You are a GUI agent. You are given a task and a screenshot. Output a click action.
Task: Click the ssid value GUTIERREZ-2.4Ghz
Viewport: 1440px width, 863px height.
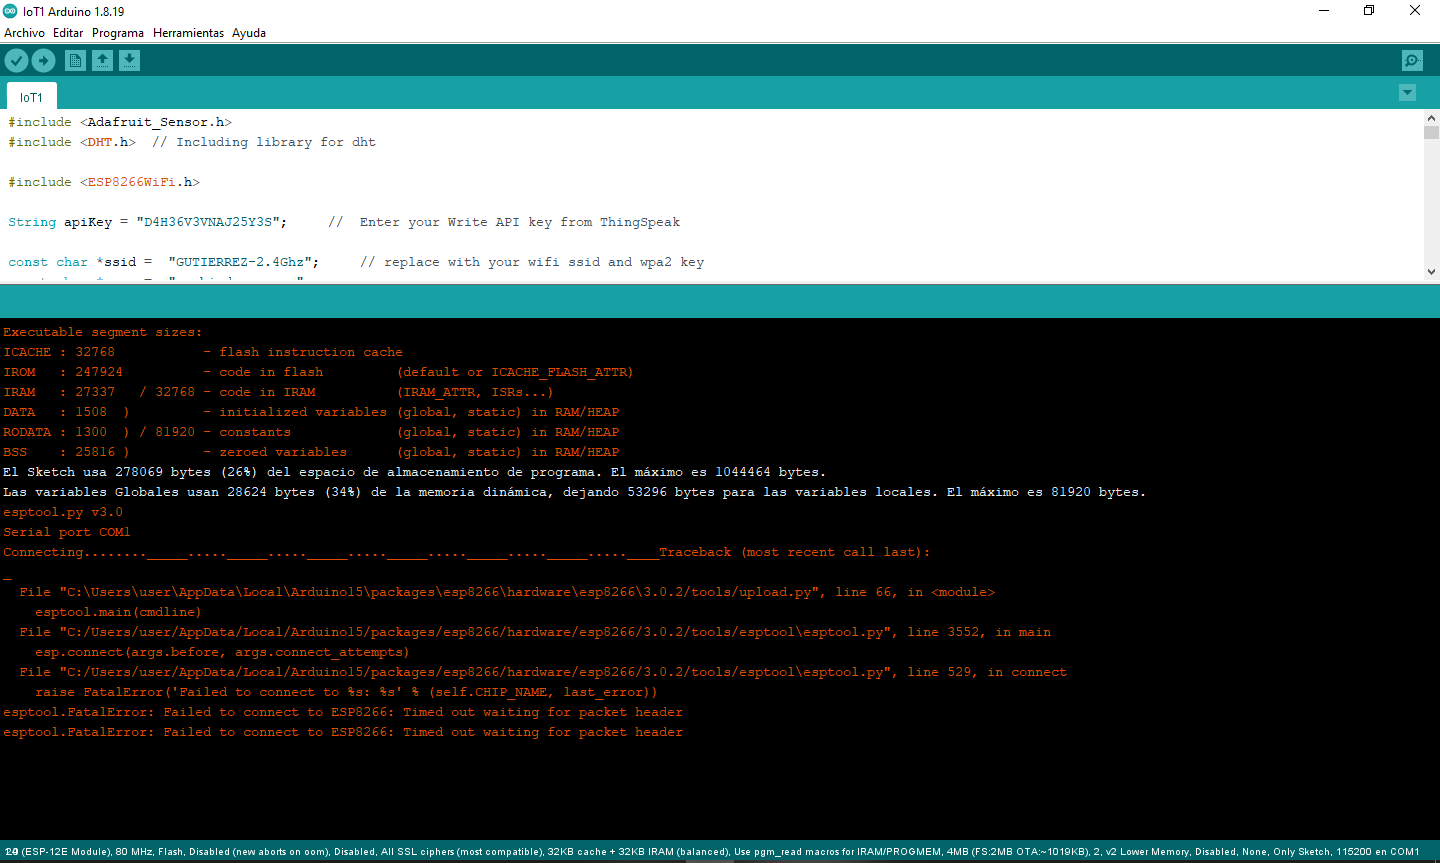click(x=243, y=262)
